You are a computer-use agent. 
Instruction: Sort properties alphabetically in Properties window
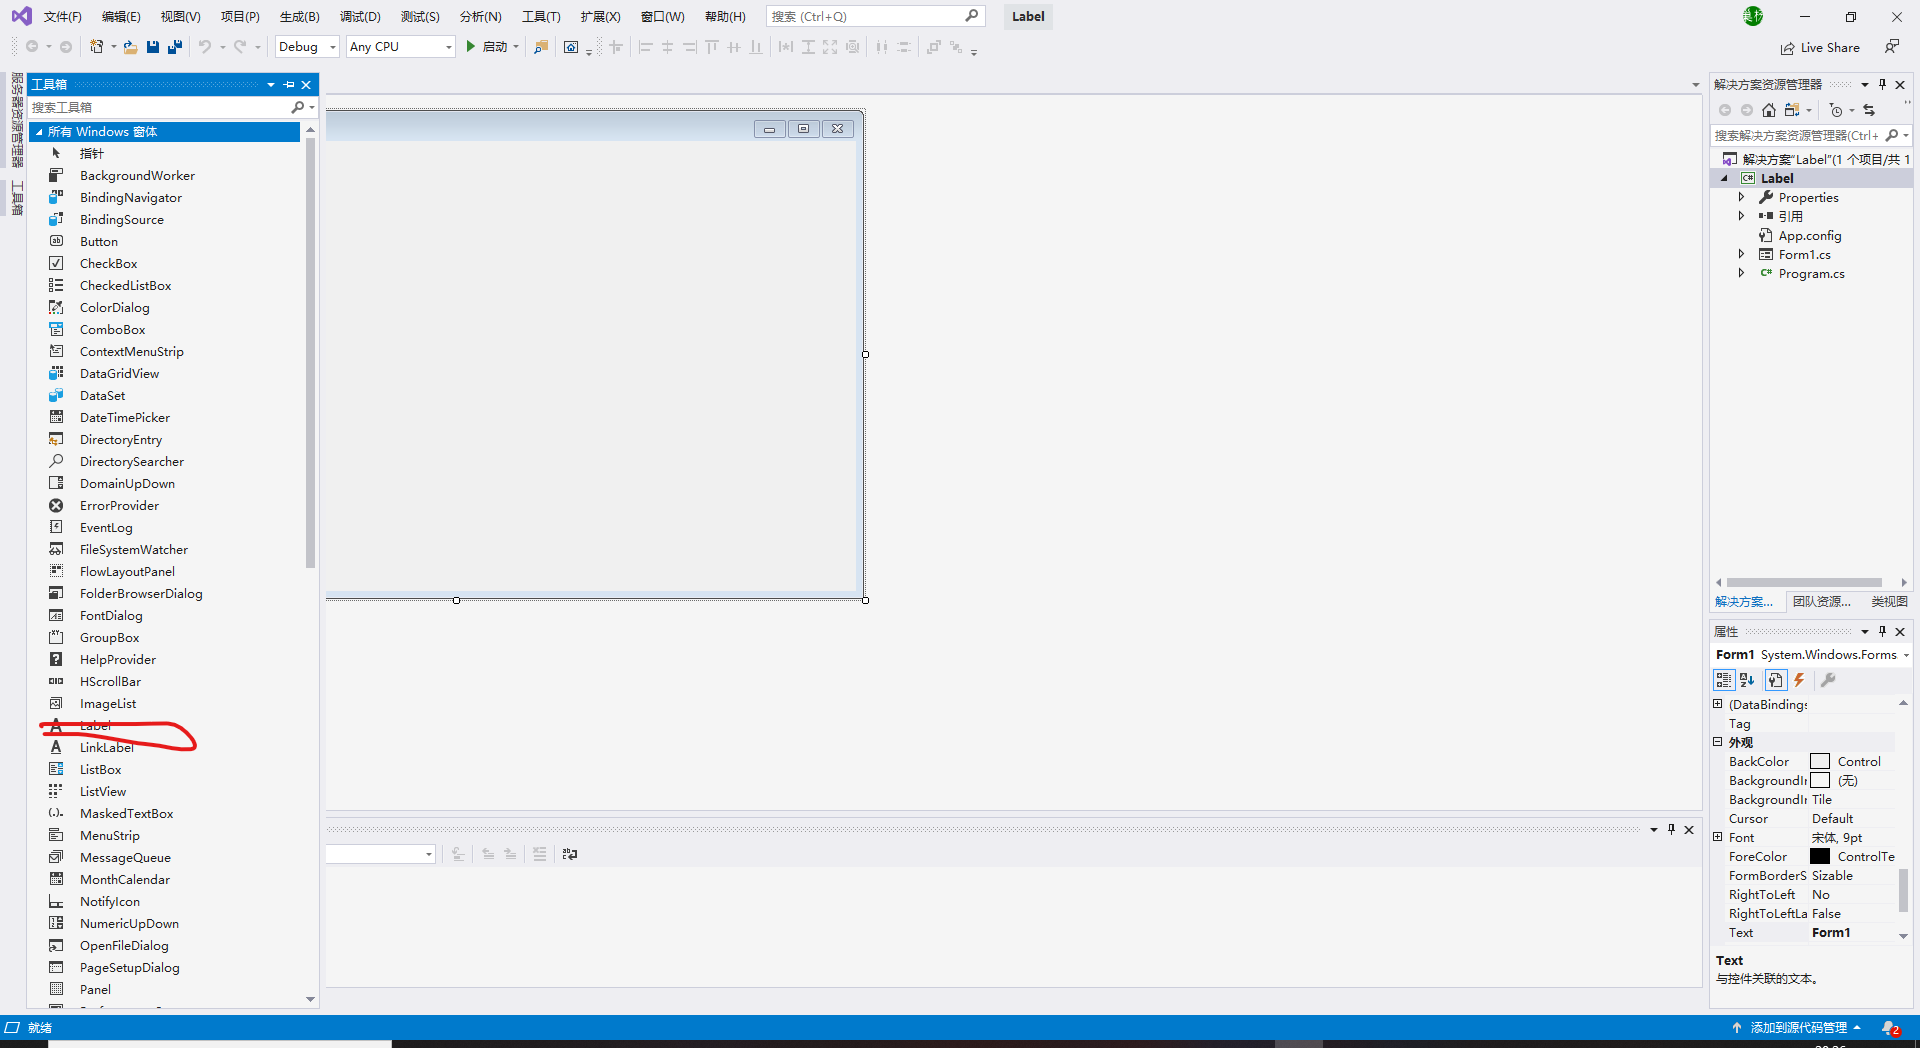(1746, 680)
